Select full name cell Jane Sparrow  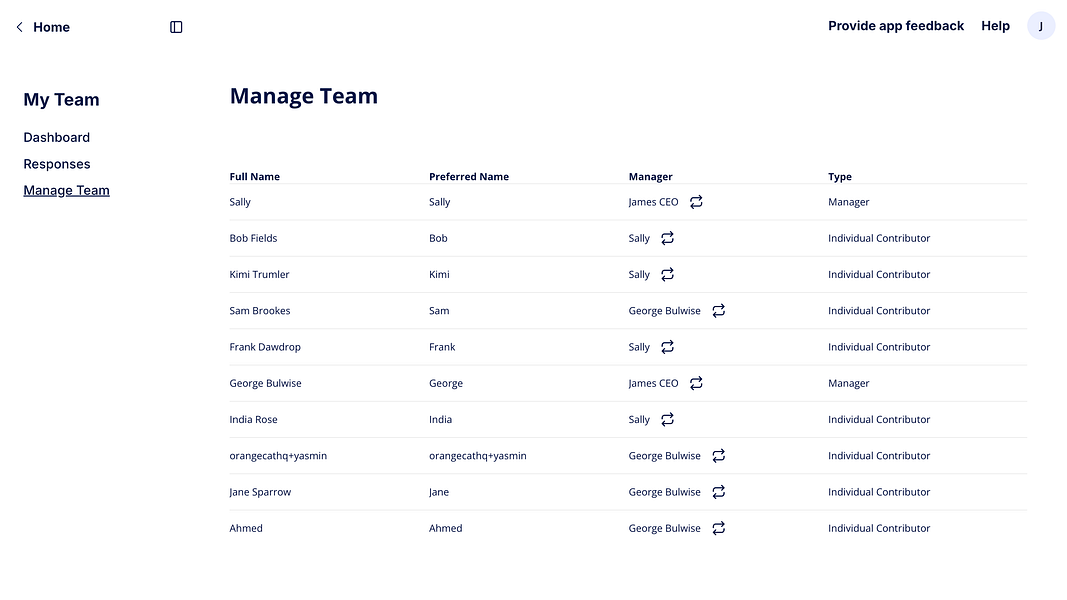click(260, 492)
